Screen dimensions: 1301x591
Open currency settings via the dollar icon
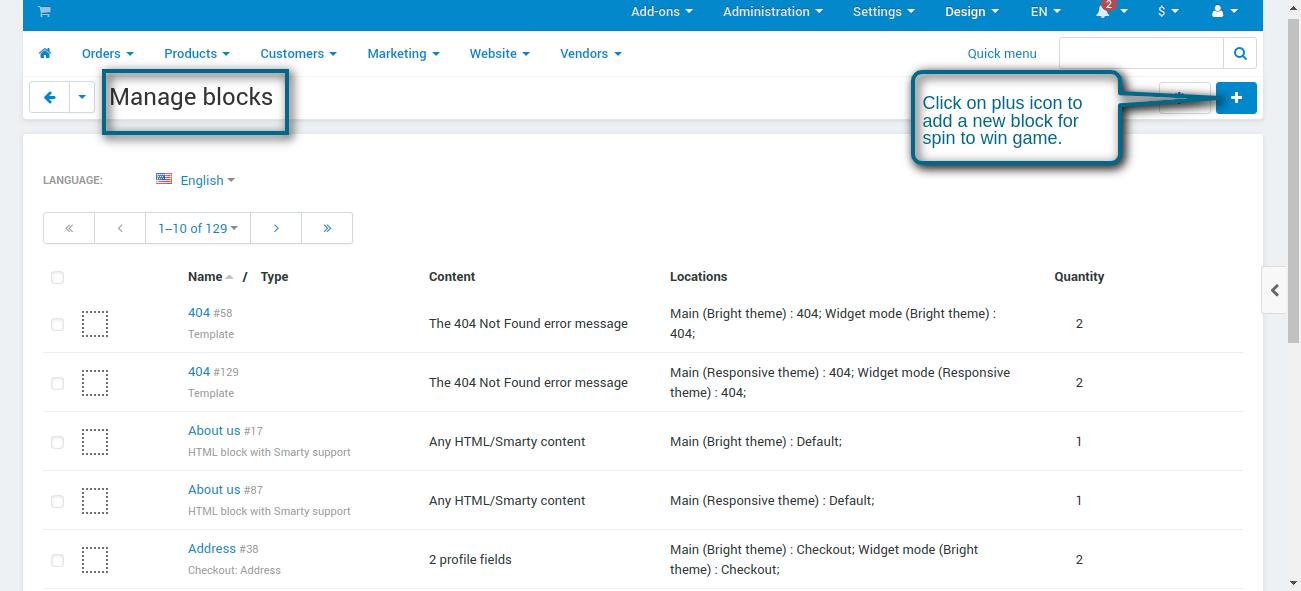tap(1161, 13)
